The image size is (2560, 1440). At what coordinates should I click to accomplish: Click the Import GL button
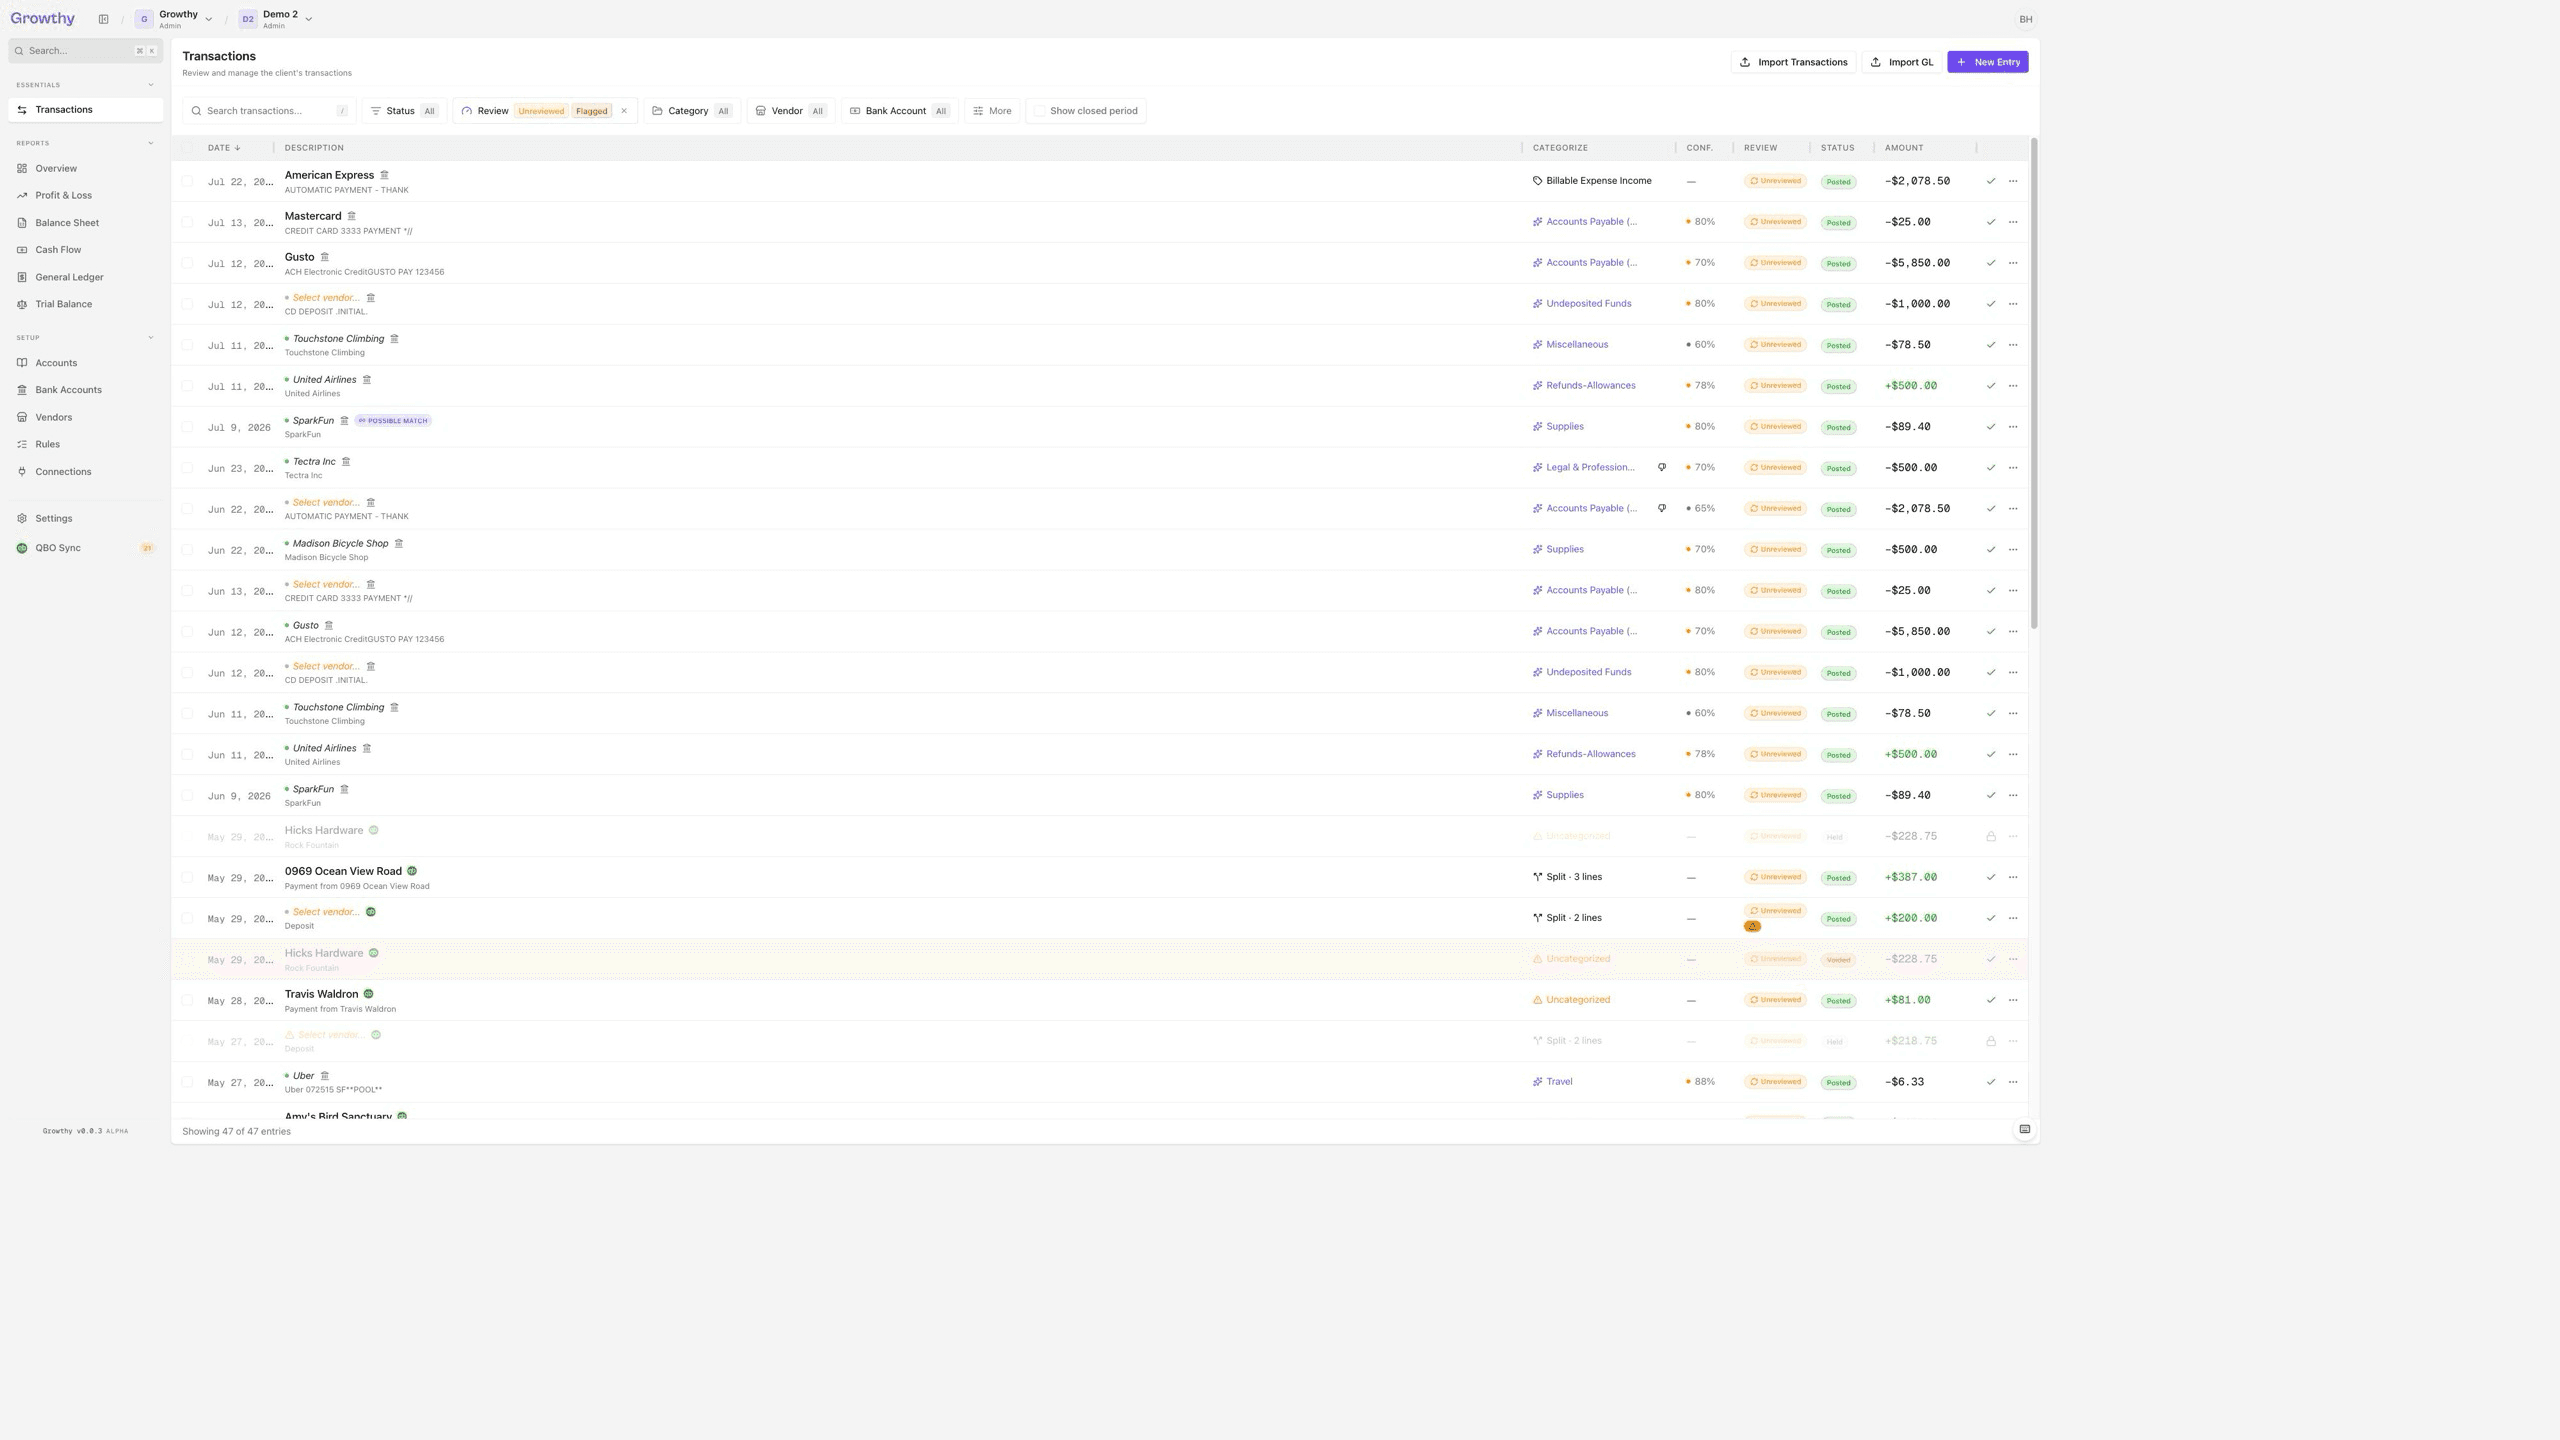tap(1901, 62)
